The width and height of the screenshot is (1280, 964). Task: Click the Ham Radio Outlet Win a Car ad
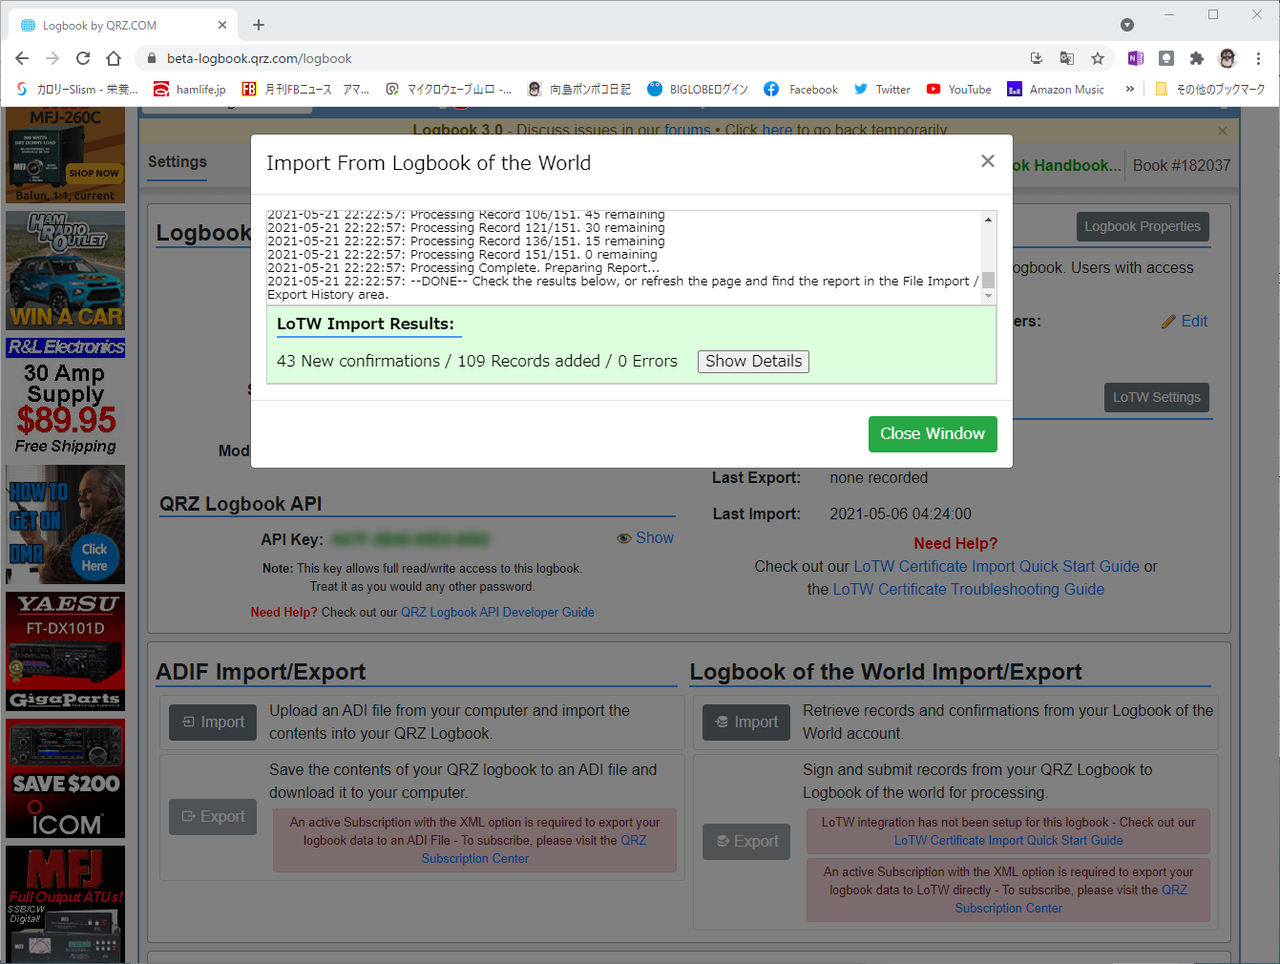tap(66, 270)
